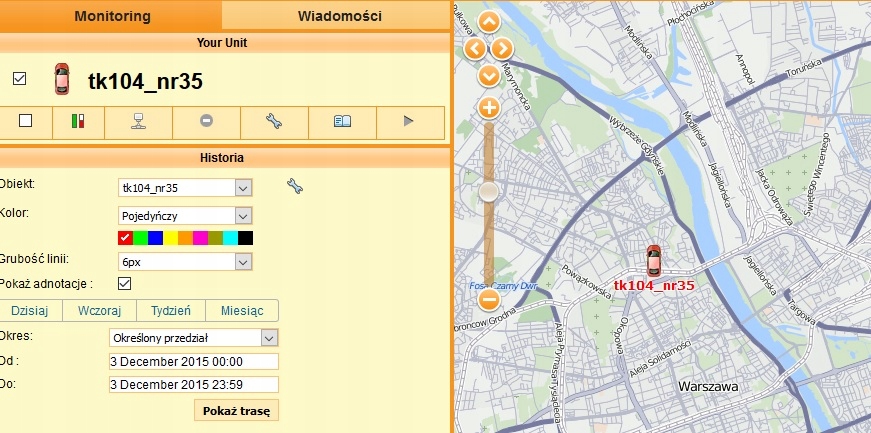Open the Obiekt dropdown list
871x433 pixels.
tap(243, 188)
